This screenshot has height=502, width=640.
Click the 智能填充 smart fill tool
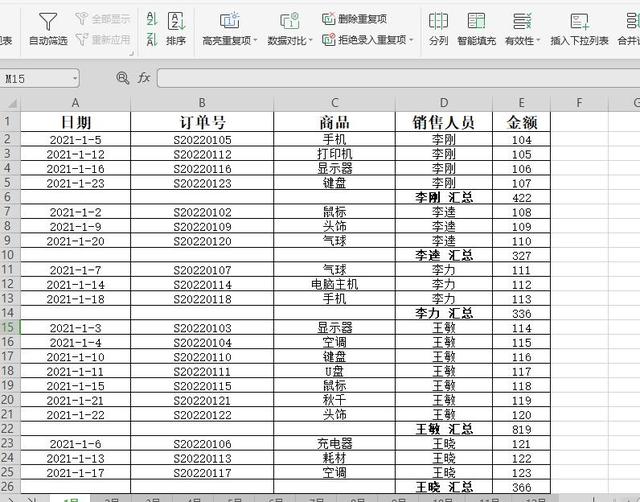(x=476, y=29)
